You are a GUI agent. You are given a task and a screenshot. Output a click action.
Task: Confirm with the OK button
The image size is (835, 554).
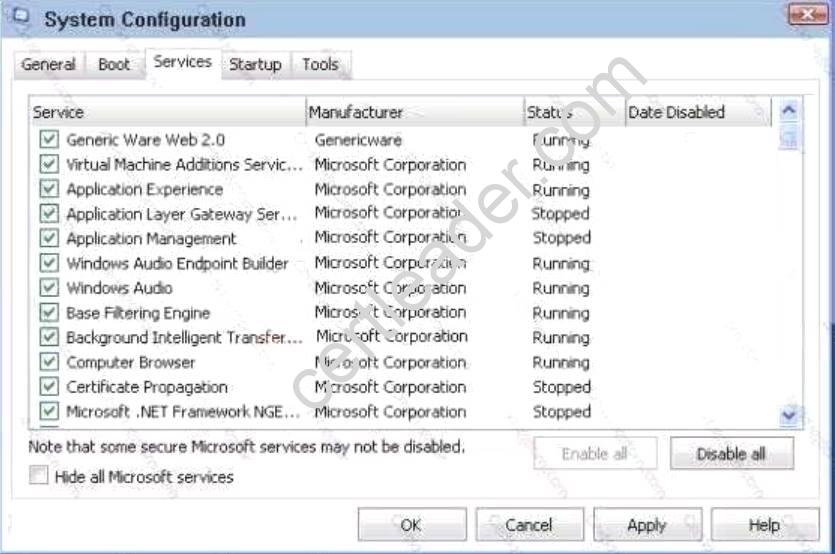[x=412, y=525]
